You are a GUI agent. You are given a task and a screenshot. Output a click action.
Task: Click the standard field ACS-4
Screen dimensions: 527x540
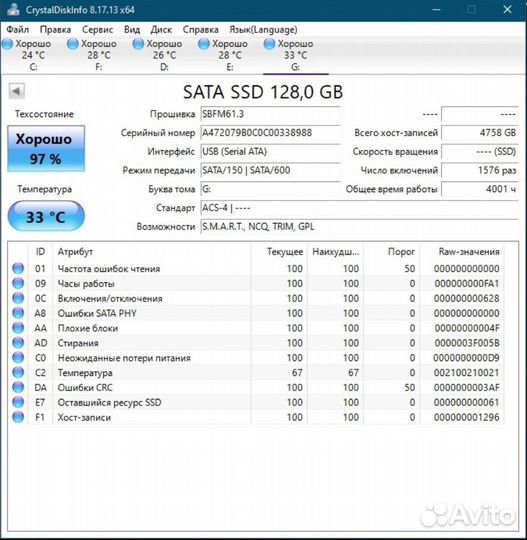coord(359,208)
